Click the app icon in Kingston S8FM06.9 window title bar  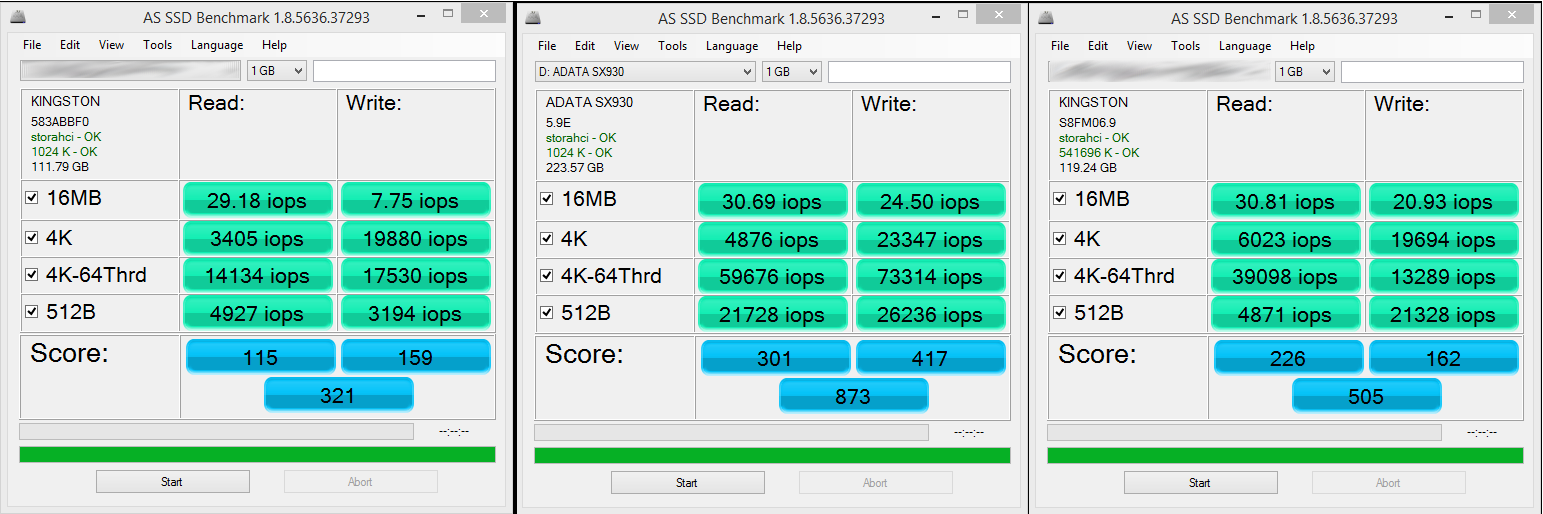pyautogui.click(x=1047, y=17)
